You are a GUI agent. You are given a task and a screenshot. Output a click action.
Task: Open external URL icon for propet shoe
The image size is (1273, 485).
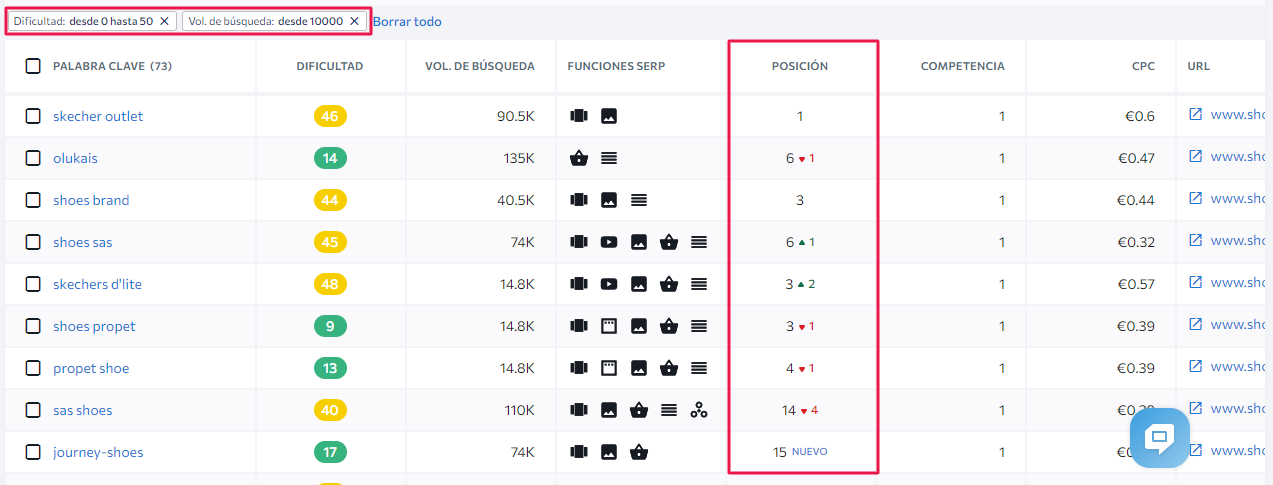pos(1195,367)
